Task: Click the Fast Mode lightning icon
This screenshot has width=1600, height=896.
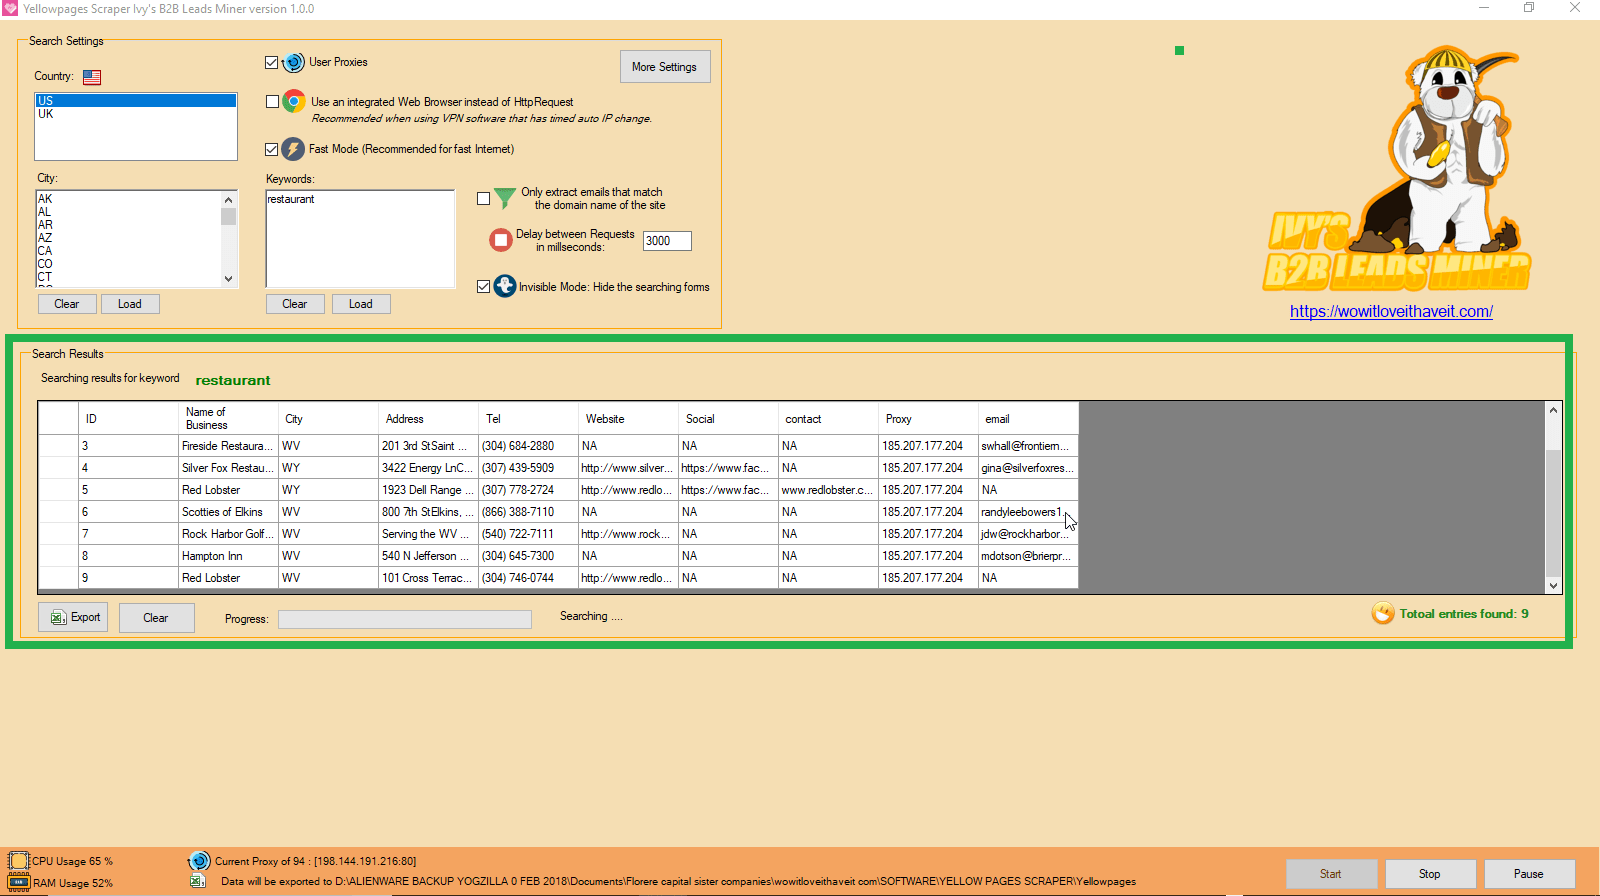Action: tap(293, 149)
